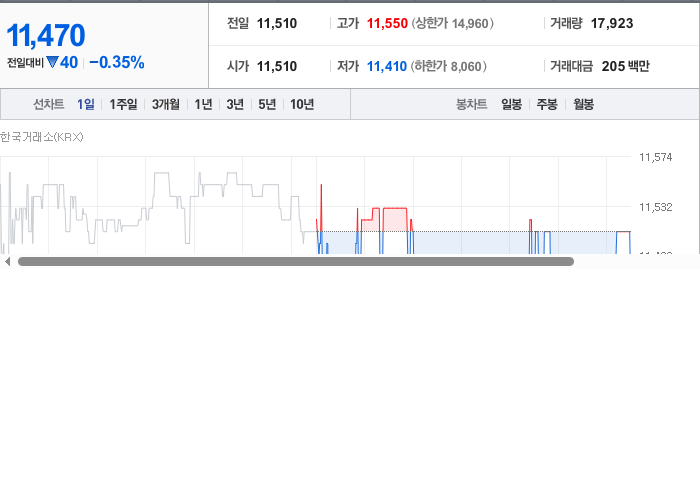
Task: Click the -0.35% change value
Action: (117, 62)
